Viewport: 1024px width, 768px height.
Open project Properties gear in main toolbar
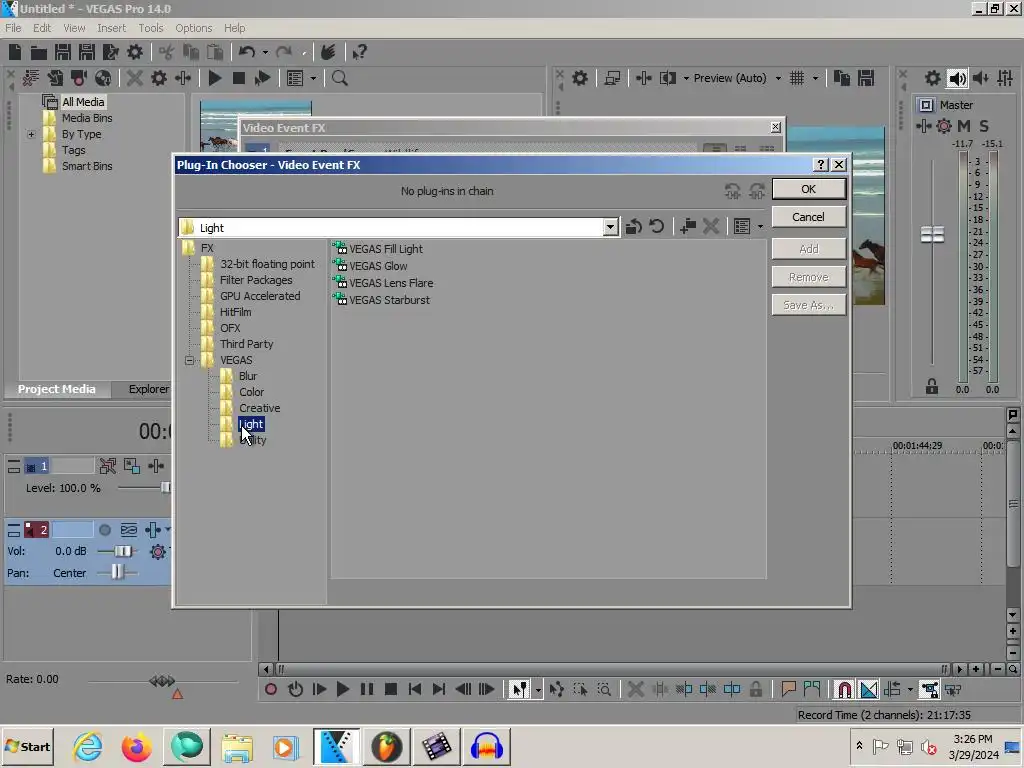tap(135, 52)
